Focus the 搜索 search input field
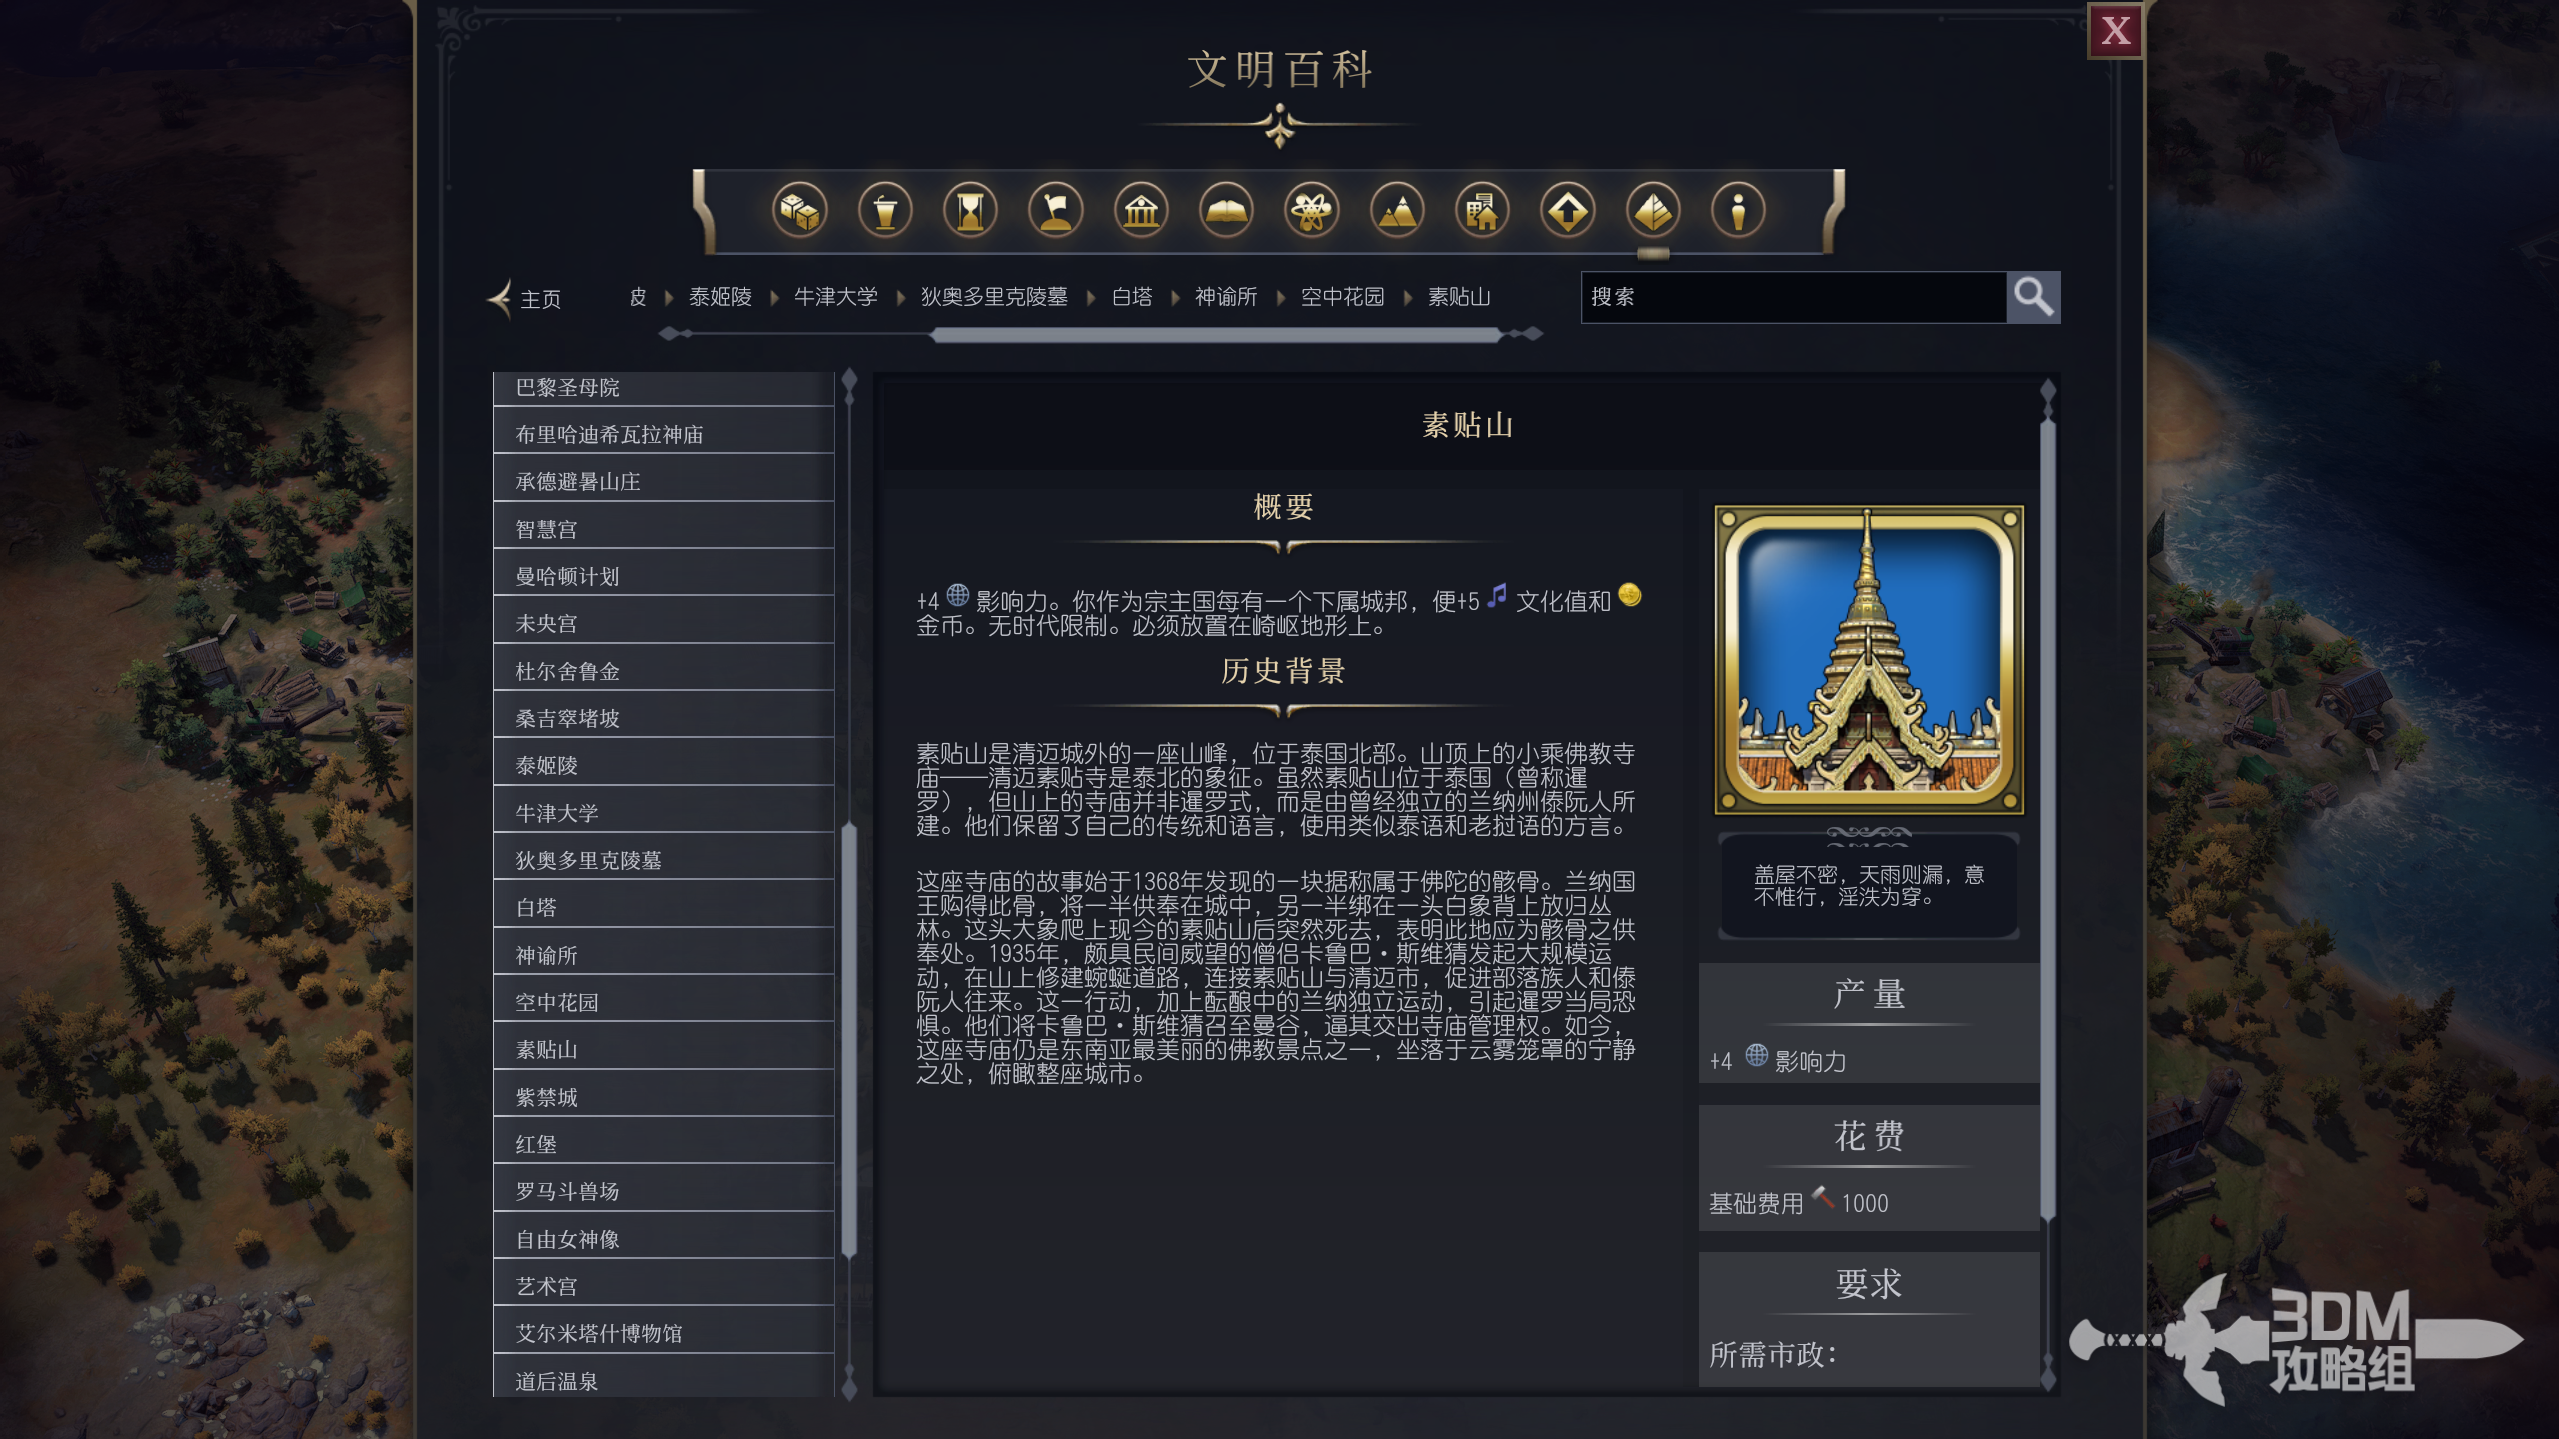Image resolution: width=2559 pixels, height=1439 pixels. (x=1793, y=297)
